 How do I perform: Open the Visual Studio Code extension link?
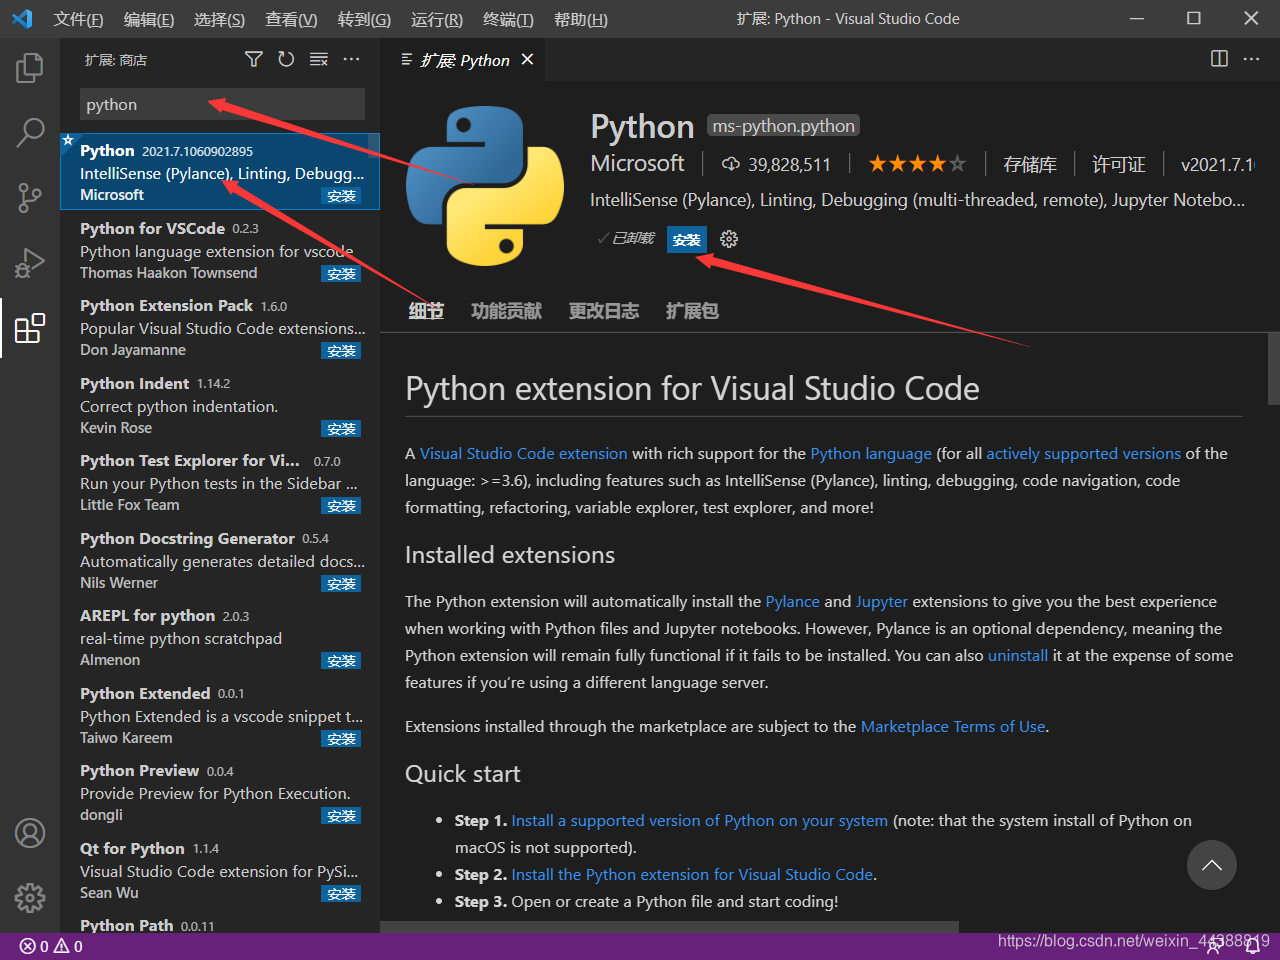click(x=524, y=453)
